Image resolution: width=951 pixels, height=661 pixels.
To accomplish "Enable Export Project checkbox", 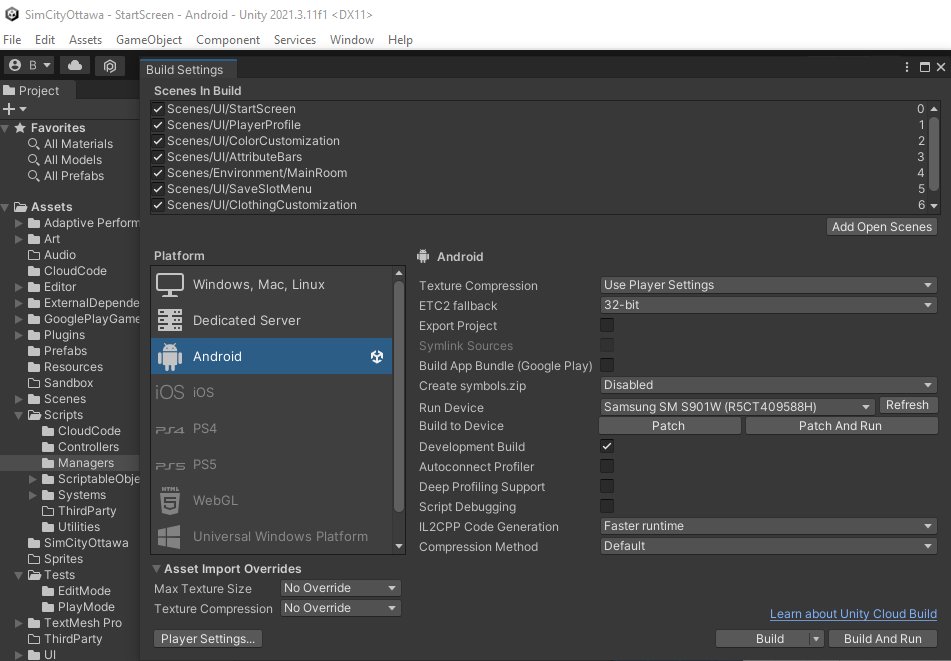I will [x=607, y=325].
